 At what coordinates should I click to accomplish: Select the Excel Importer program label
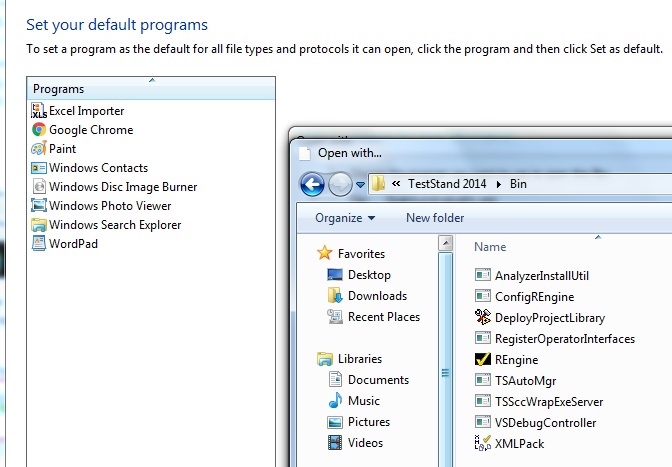click(x=87, y=111)
